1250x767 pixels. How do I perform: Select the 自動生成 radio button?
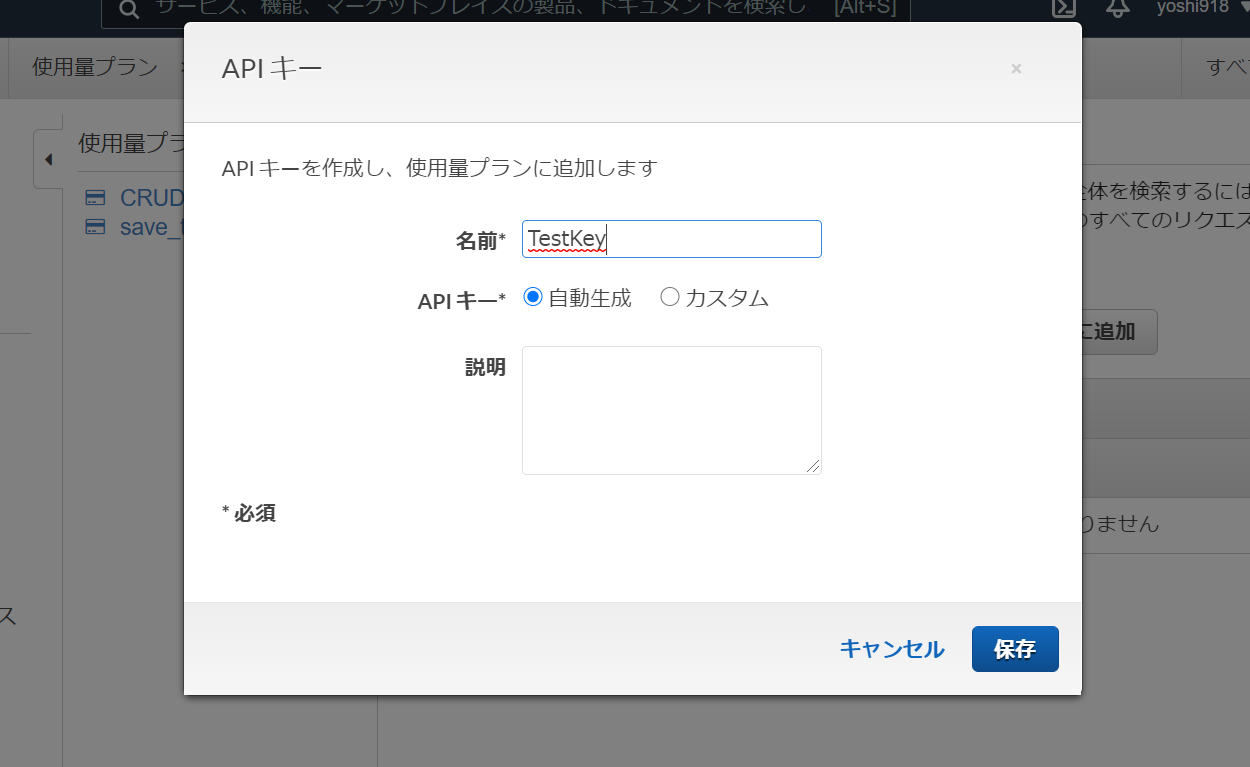pyautogui.click(x=533, y=296)
